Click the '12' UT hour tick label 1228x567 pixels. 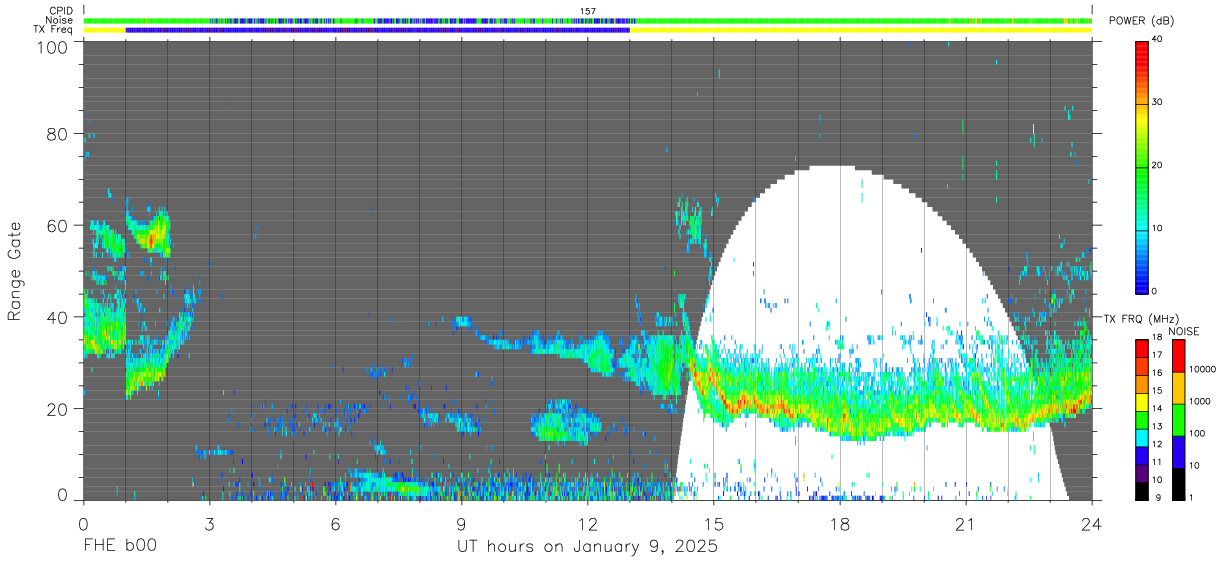(x=587, y=523)
